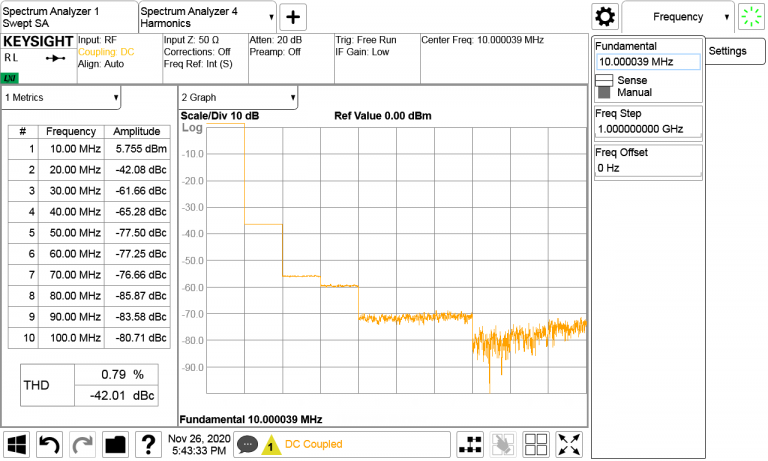
Task: Open the multi-window layout grid icon
Action: pos(537,444)
